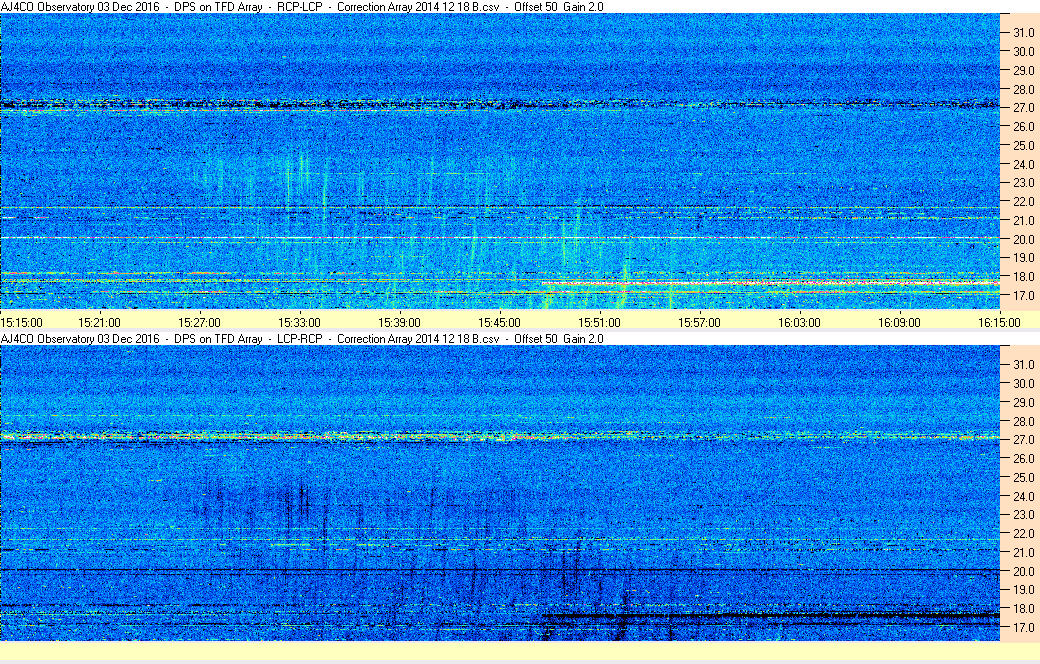Click 25.0 frequency label on RCP-LCP chart
Viewport: 1040px width, 664px height.
(1023, 145)
